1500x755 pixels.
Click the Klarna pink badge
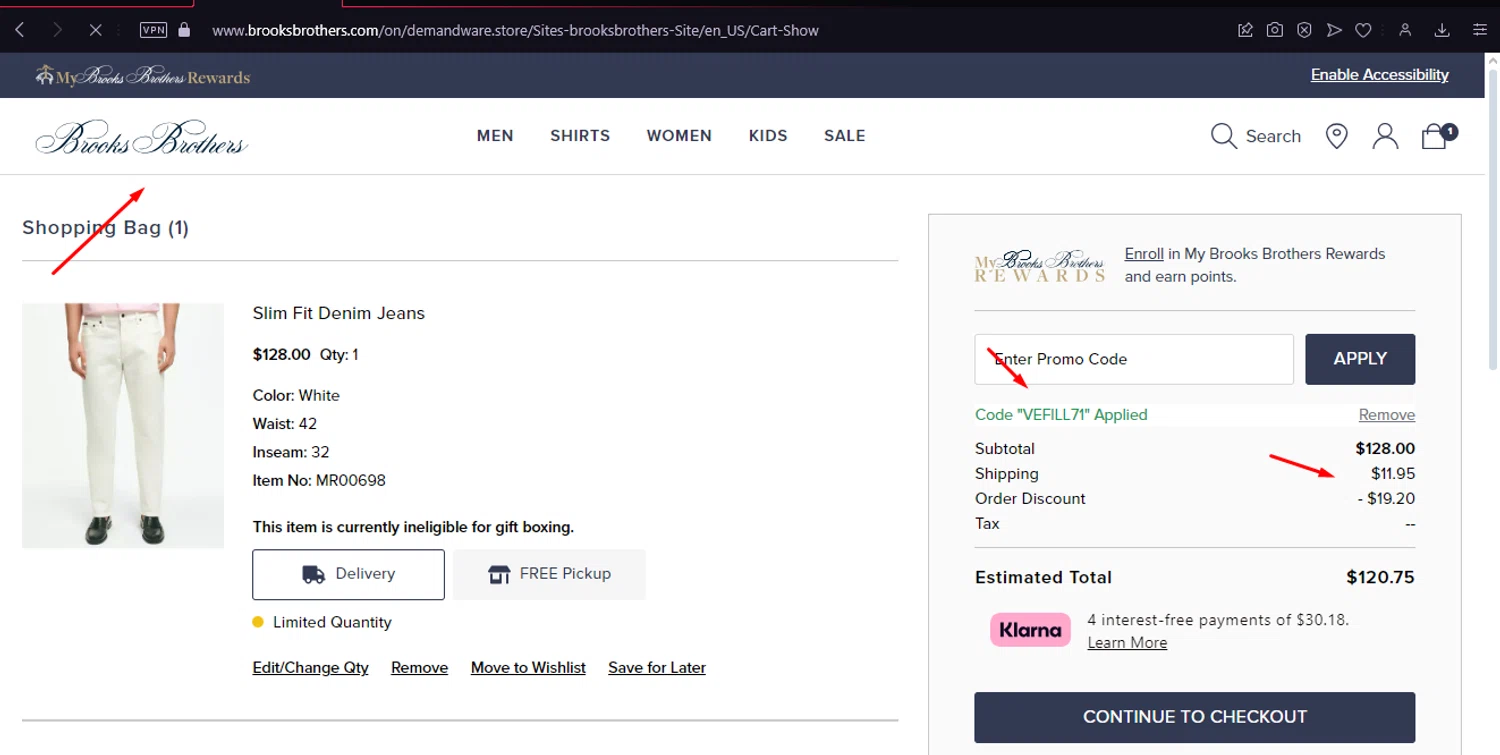click(x=1030, y=630)
